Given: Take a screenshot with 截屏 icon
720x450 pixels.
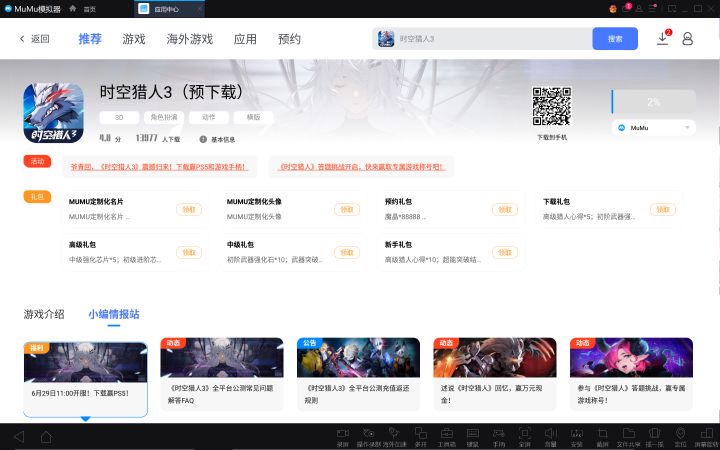Looking at the screenshot, I should [x=602, y=433].
